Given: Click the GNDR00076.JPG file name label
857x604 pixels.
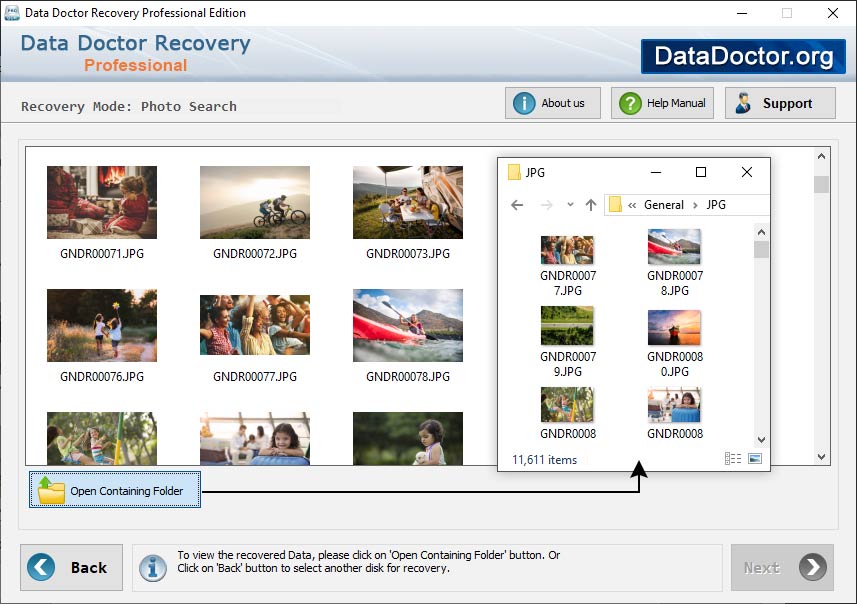Looking at the screenshot, I should [x=102, y=377].
